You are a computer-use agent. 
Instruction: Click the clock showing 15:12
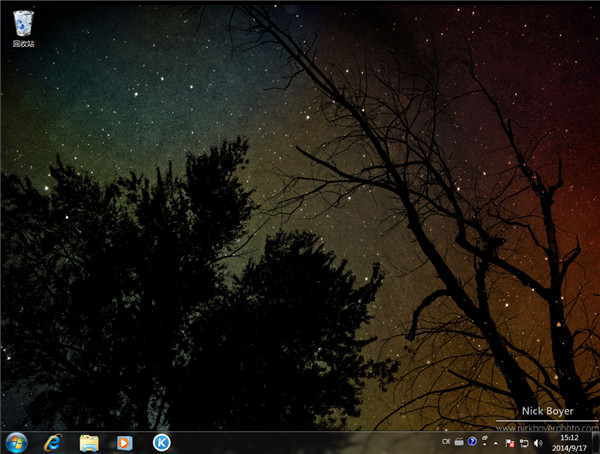[568, 436]
